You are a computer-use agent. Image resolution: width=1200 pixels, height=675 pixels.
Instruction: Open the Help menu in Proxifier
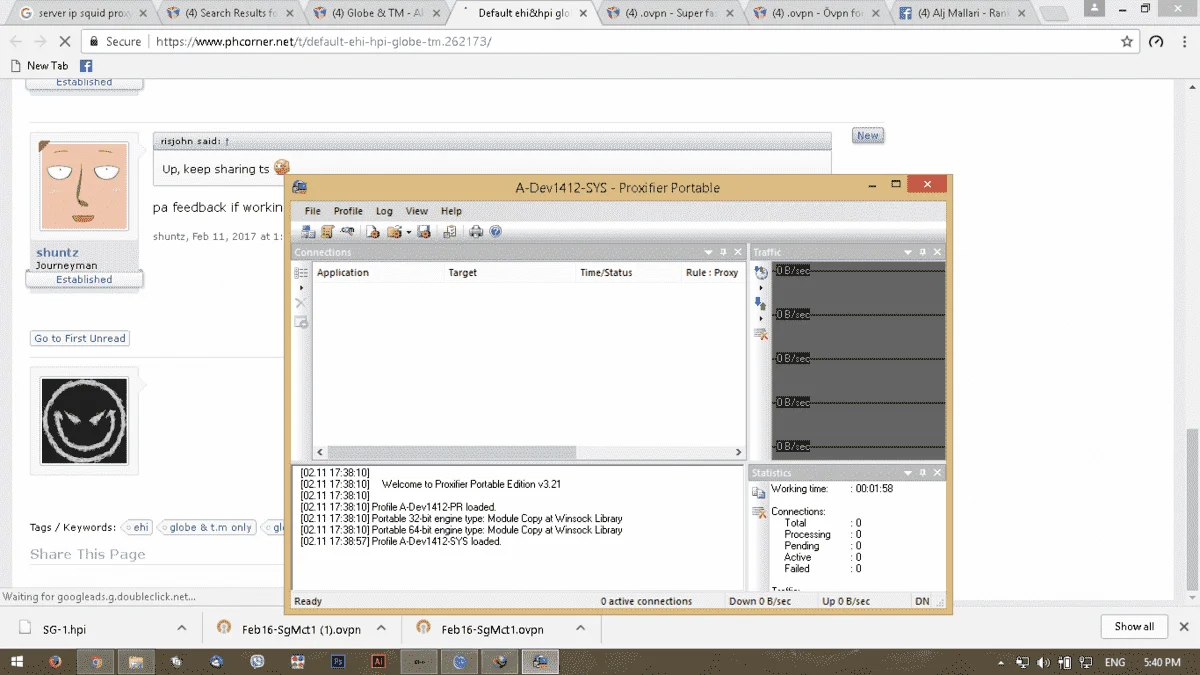pyautogui.click(x=451, y=211)
